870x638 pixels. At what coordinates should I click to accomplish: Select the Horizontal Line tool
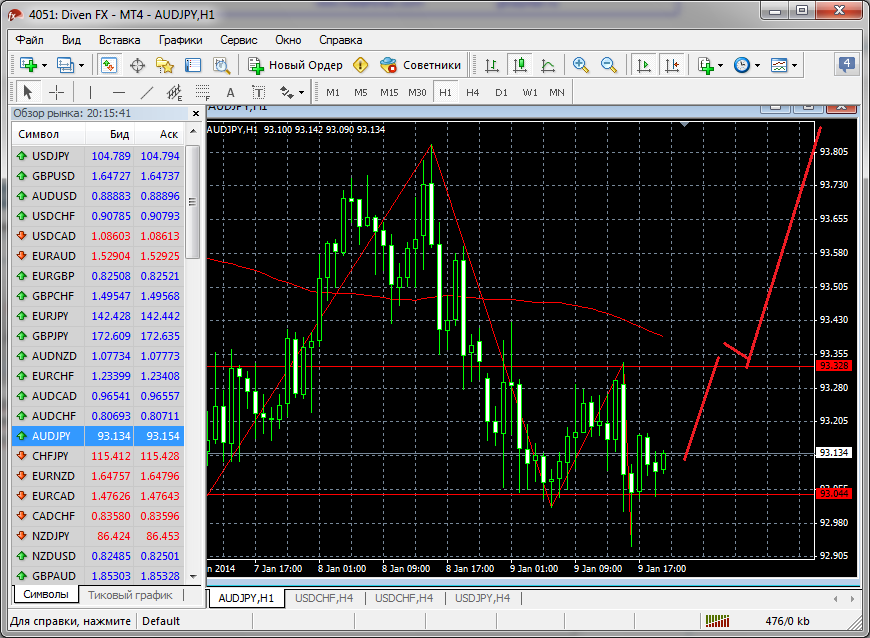(119, 92)
